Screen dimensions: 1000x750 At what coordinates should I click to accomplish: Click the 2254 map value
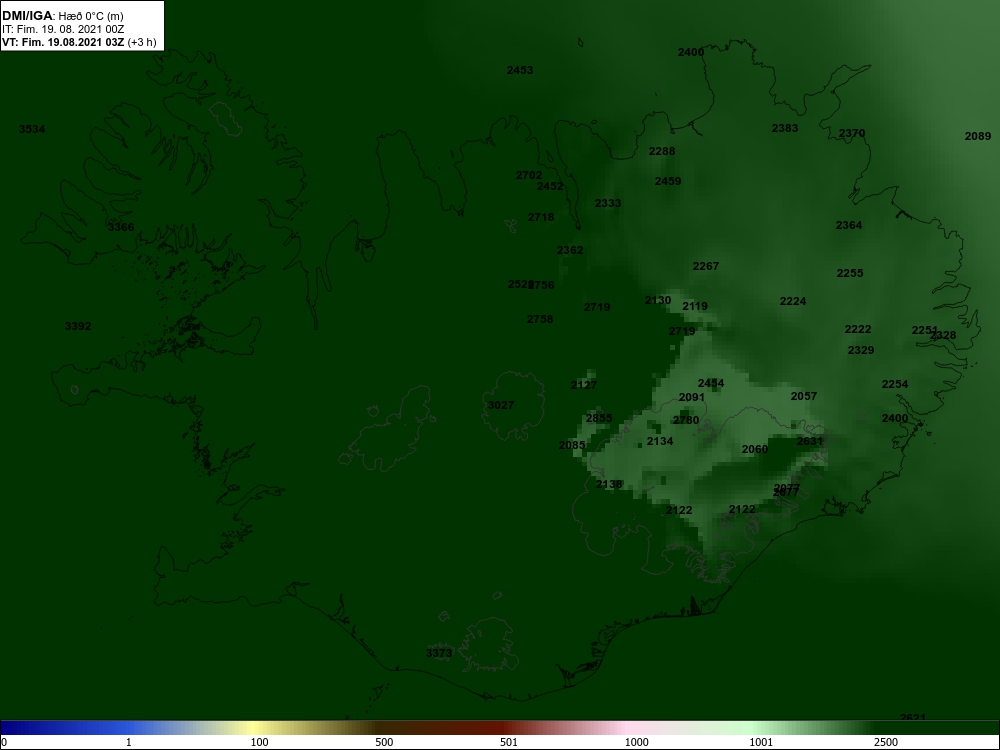pos(895,385)
